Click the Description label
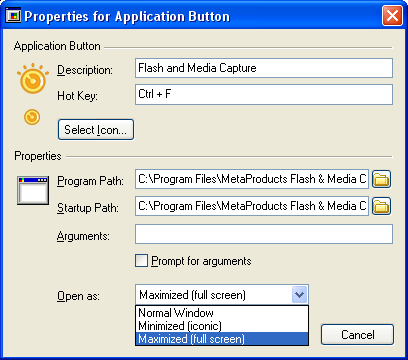The image size is (408, 360). 85,70
